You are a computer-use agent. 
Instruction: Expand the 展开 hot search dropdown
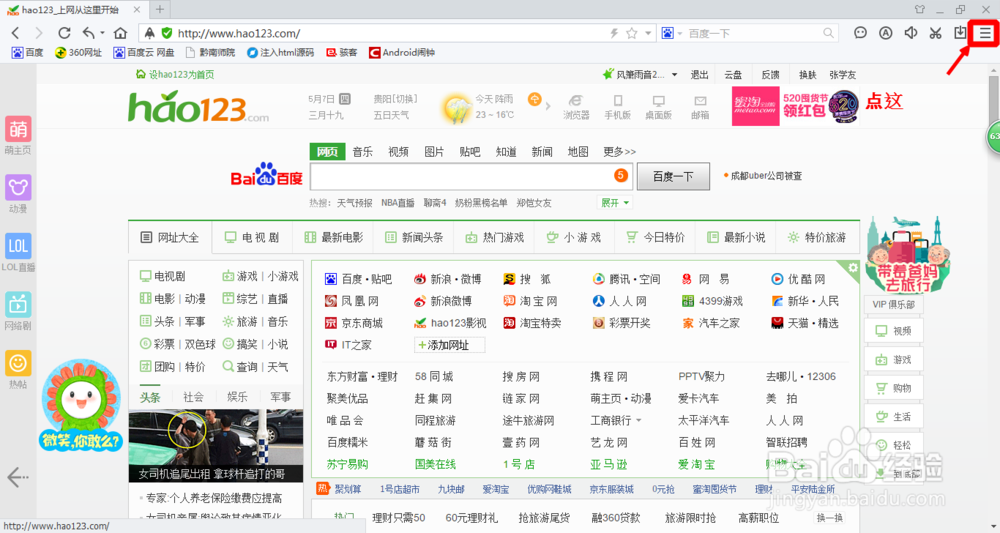coord(615,203)
